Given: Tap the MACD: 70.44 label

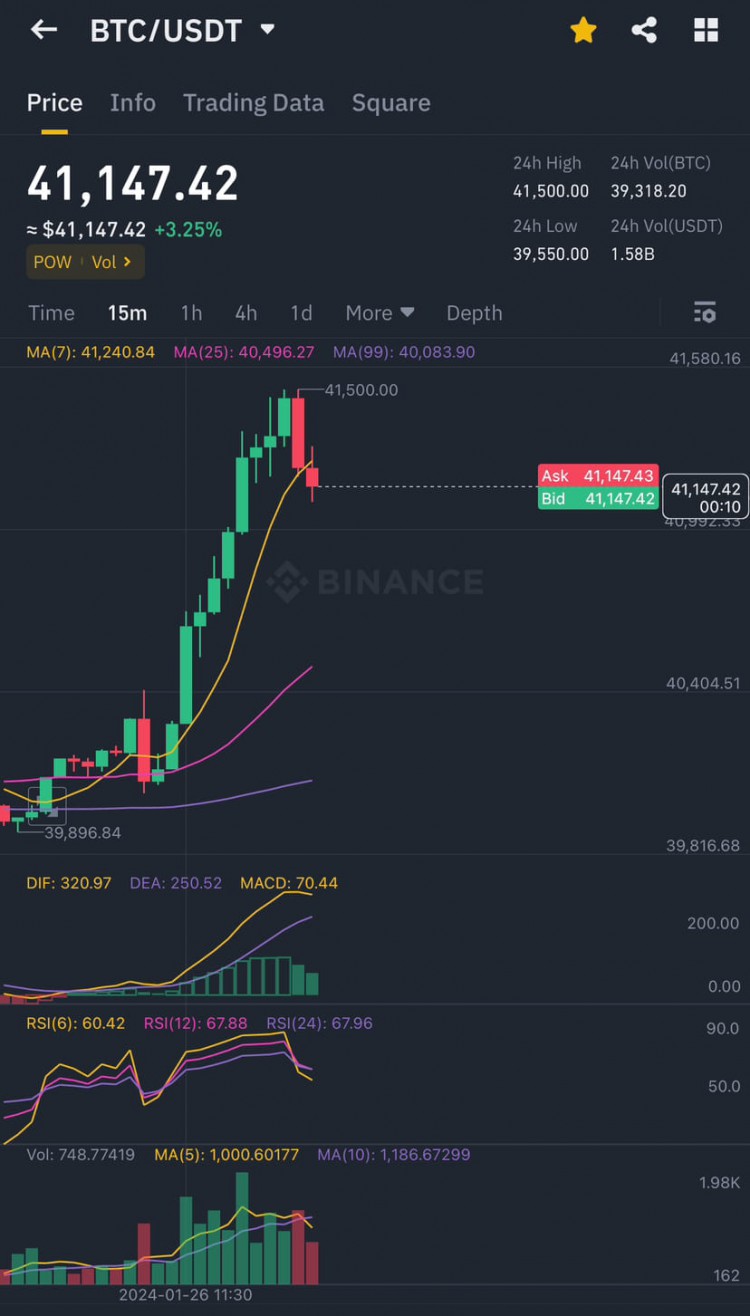Looking at the screenshot, I should coord(289,883).
